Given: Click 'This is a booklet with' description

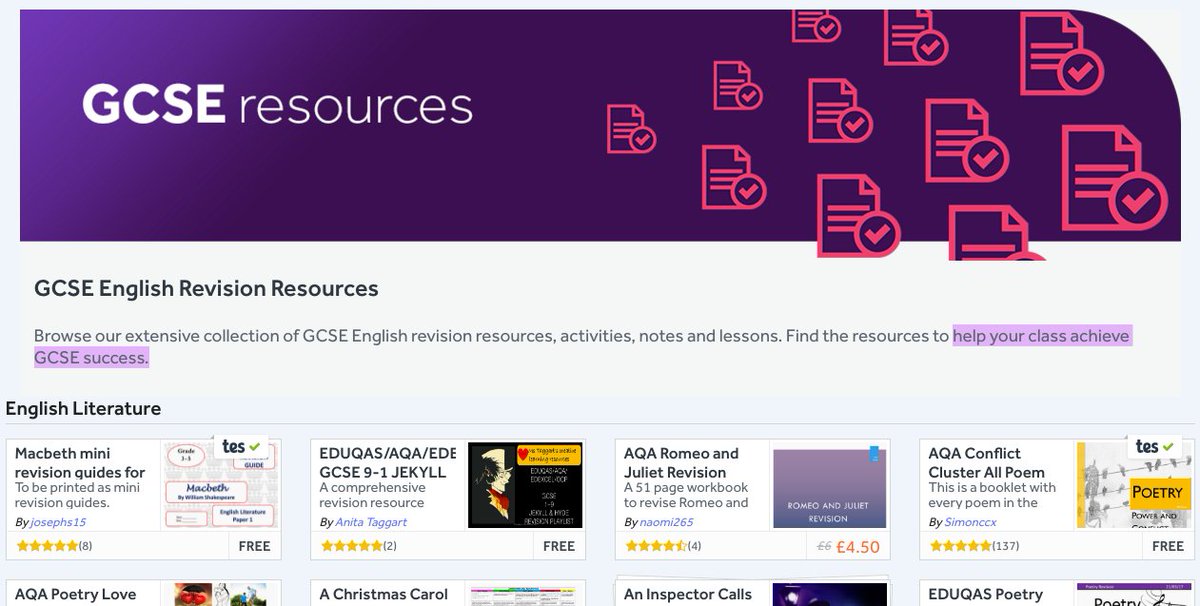Looking at the screenshot, I should click(992, 487).
